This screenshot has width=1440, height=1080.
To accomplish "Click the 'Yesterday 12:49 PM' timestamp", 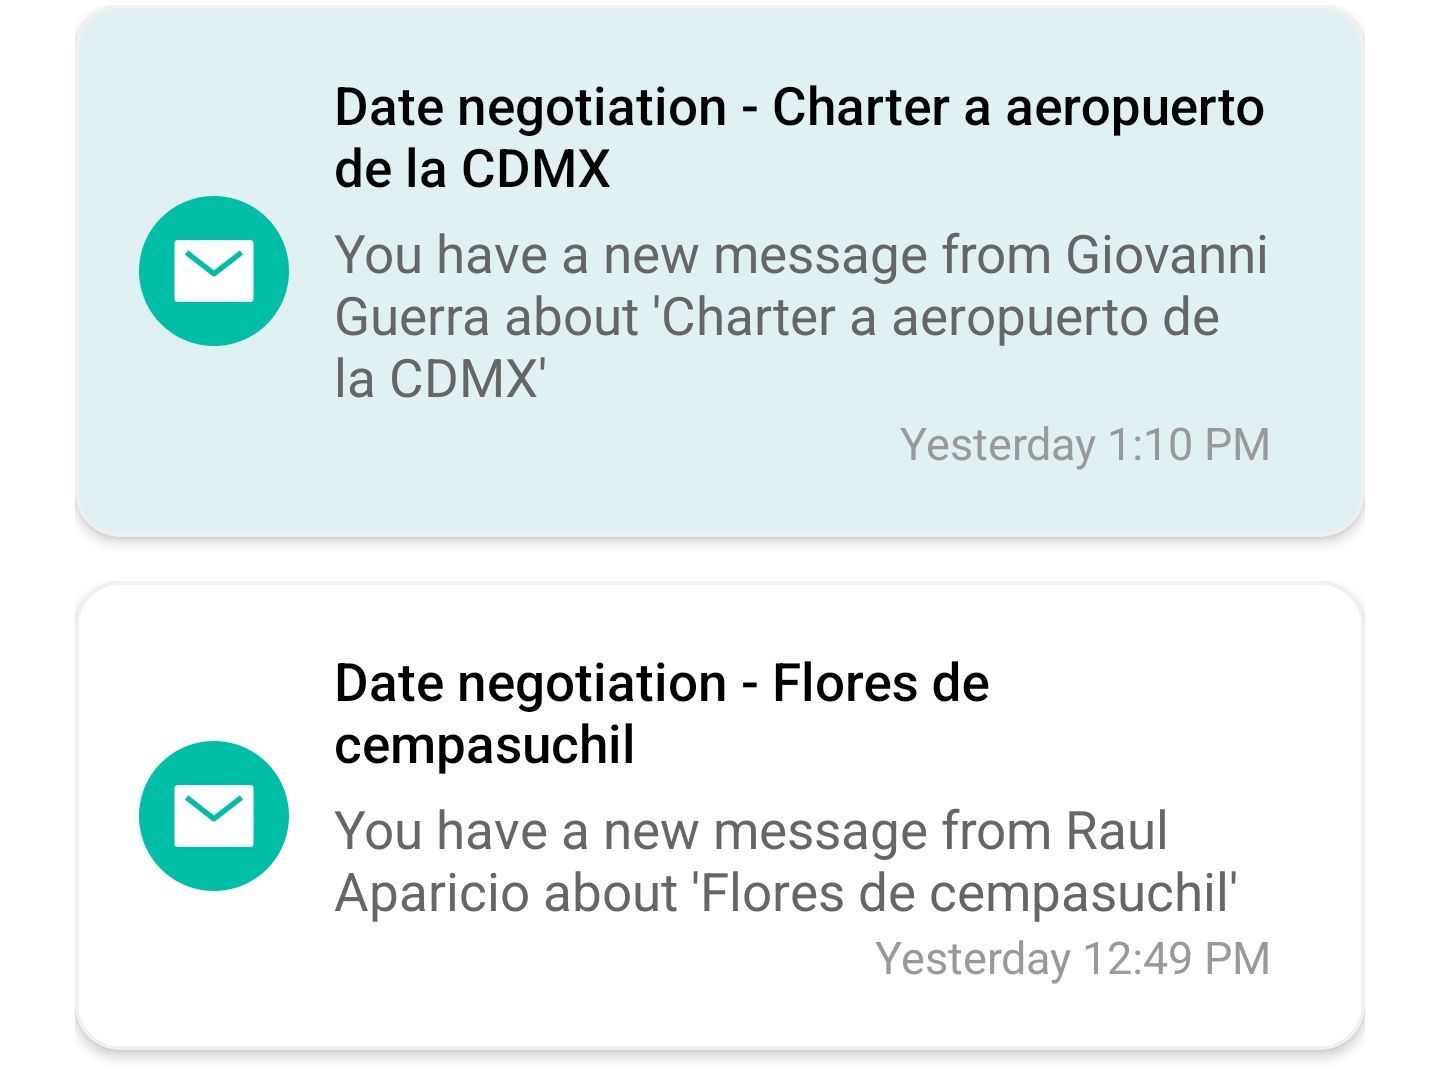I will (1072, 959).
